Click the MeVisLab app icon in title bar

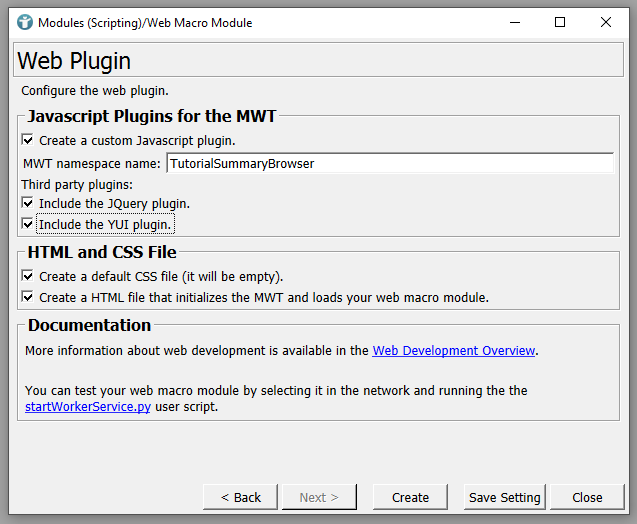(x=24, y=22)
